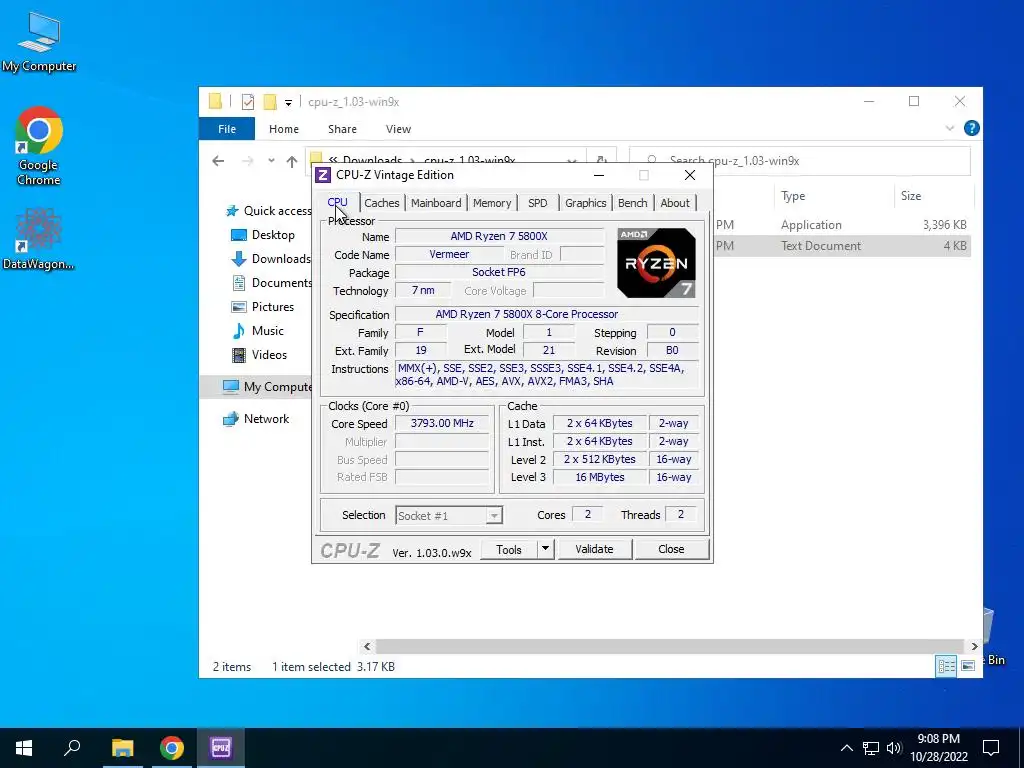Click the Core Speed value field
The width and height of the screenshot is (1024, 768).
pos(442,423)
